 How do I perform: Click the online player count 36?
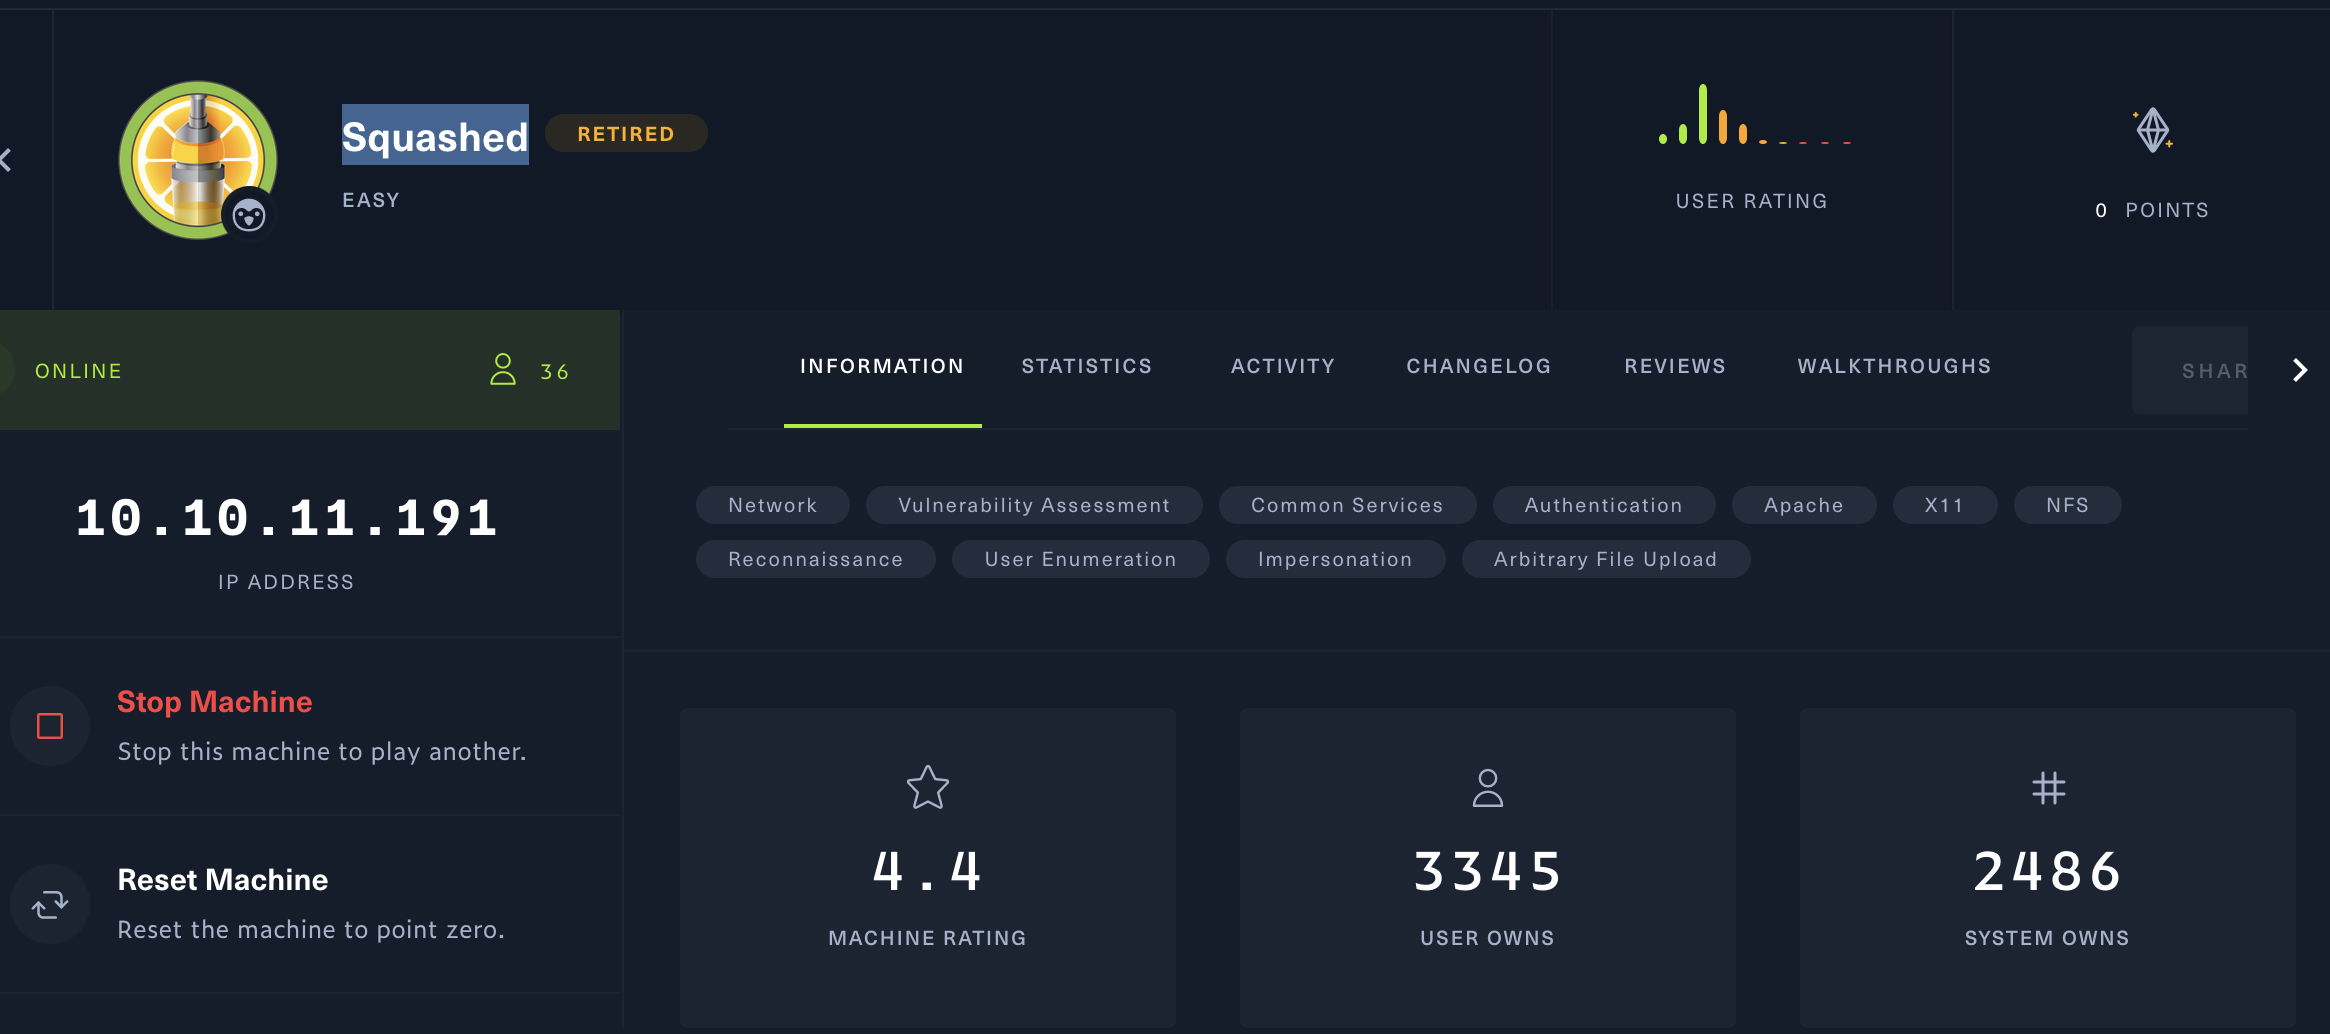555,372
